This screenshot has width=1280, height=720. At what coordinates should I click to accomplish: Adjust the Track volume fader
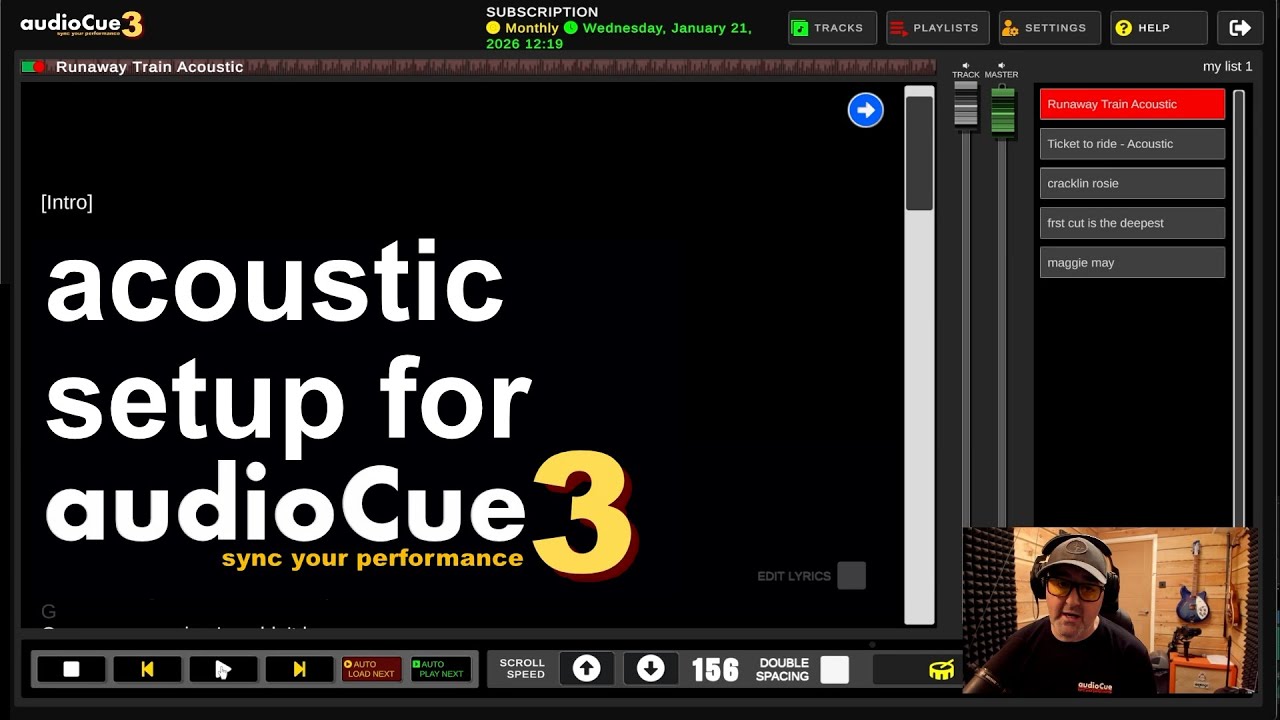pos(965,105)
